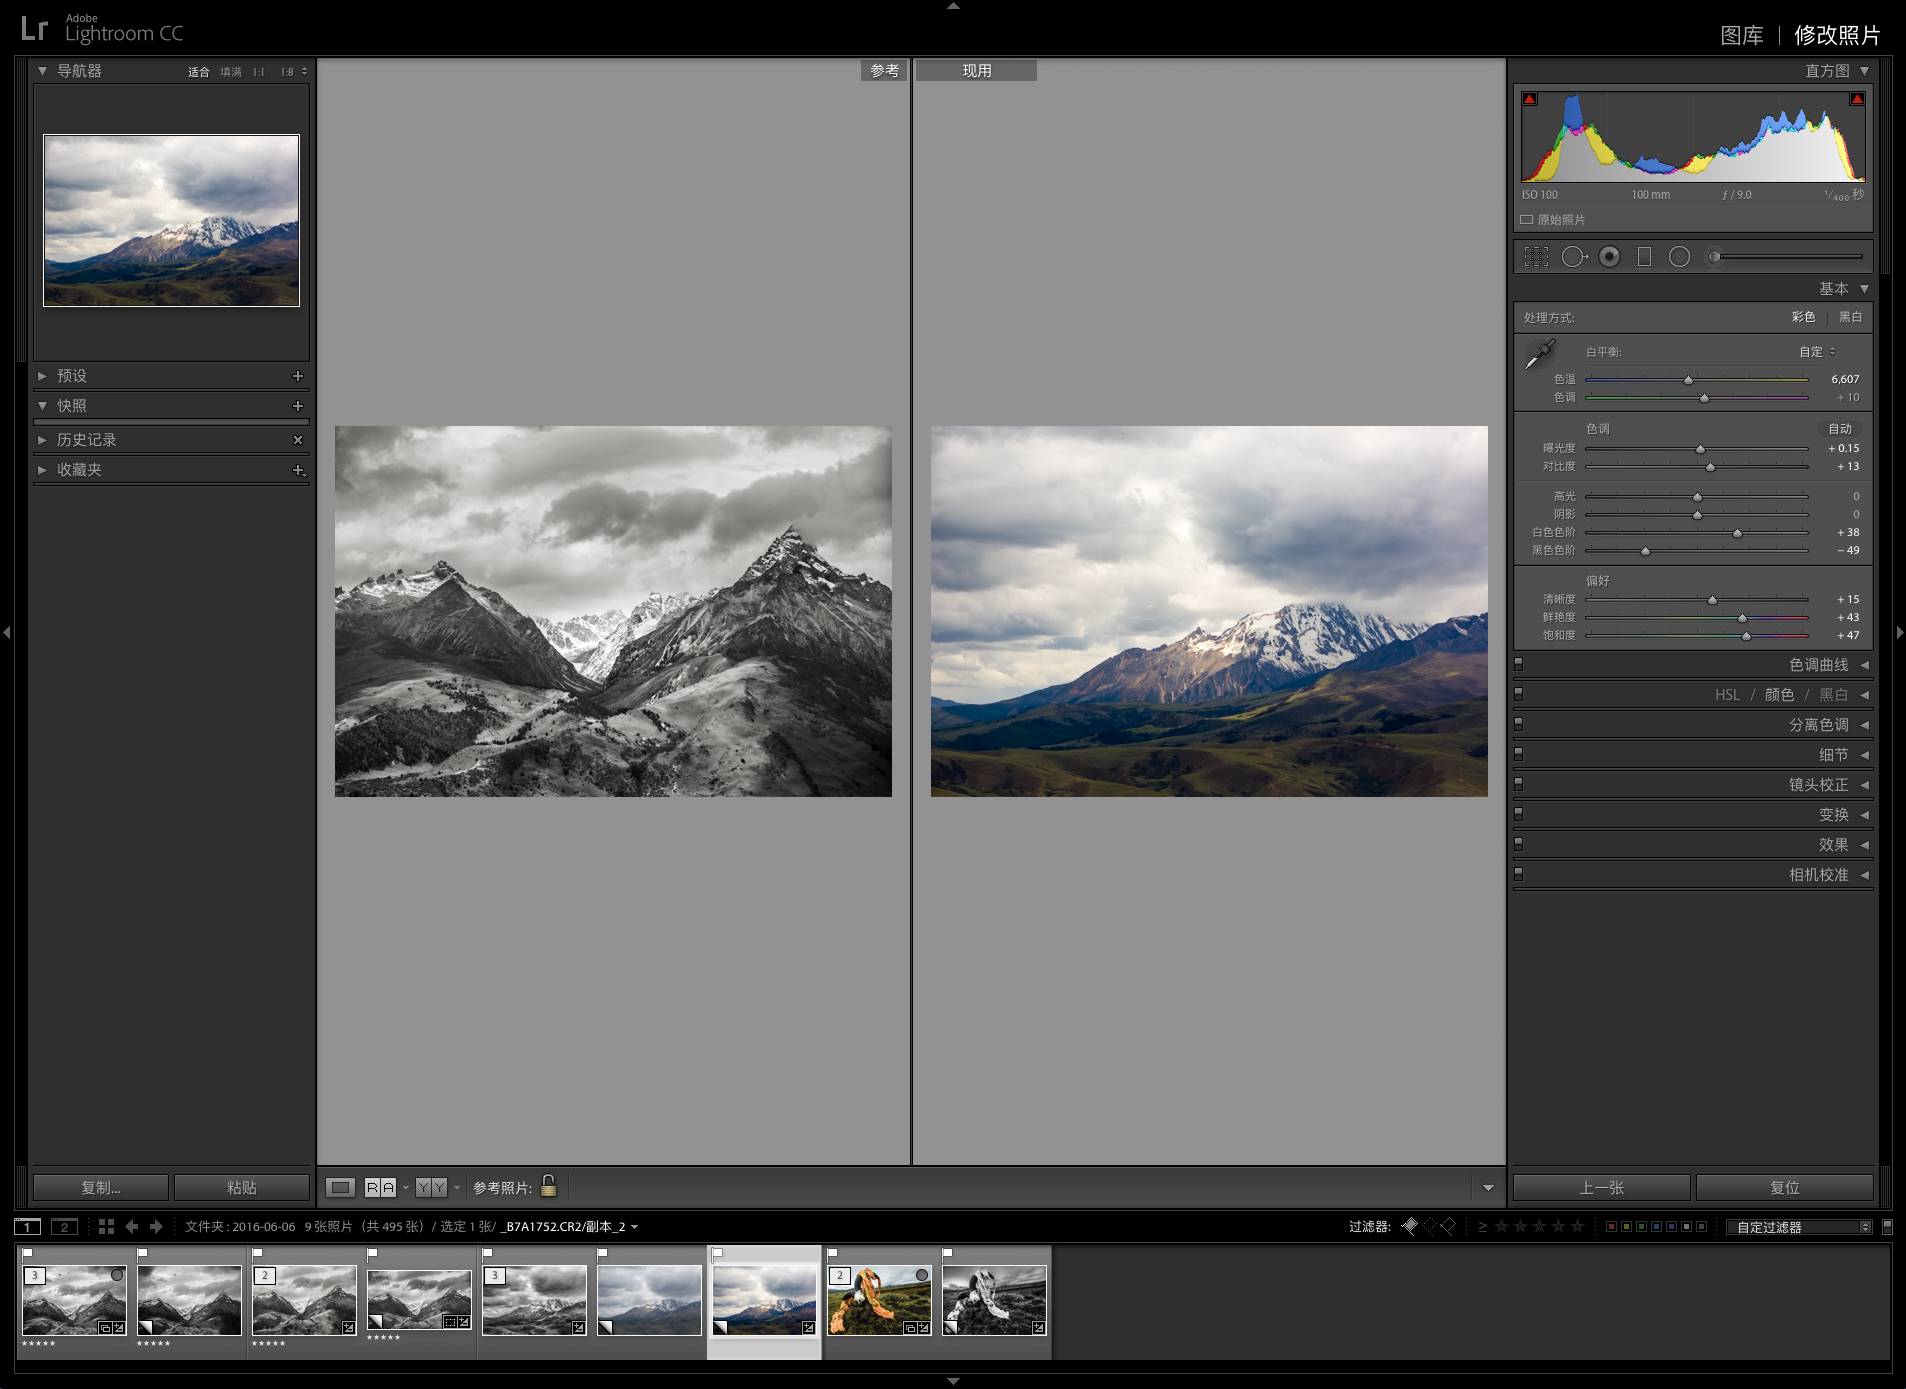1906x1389 pixels.
Task: Select 黑白 treatment mode
Action: [1850, 317]
